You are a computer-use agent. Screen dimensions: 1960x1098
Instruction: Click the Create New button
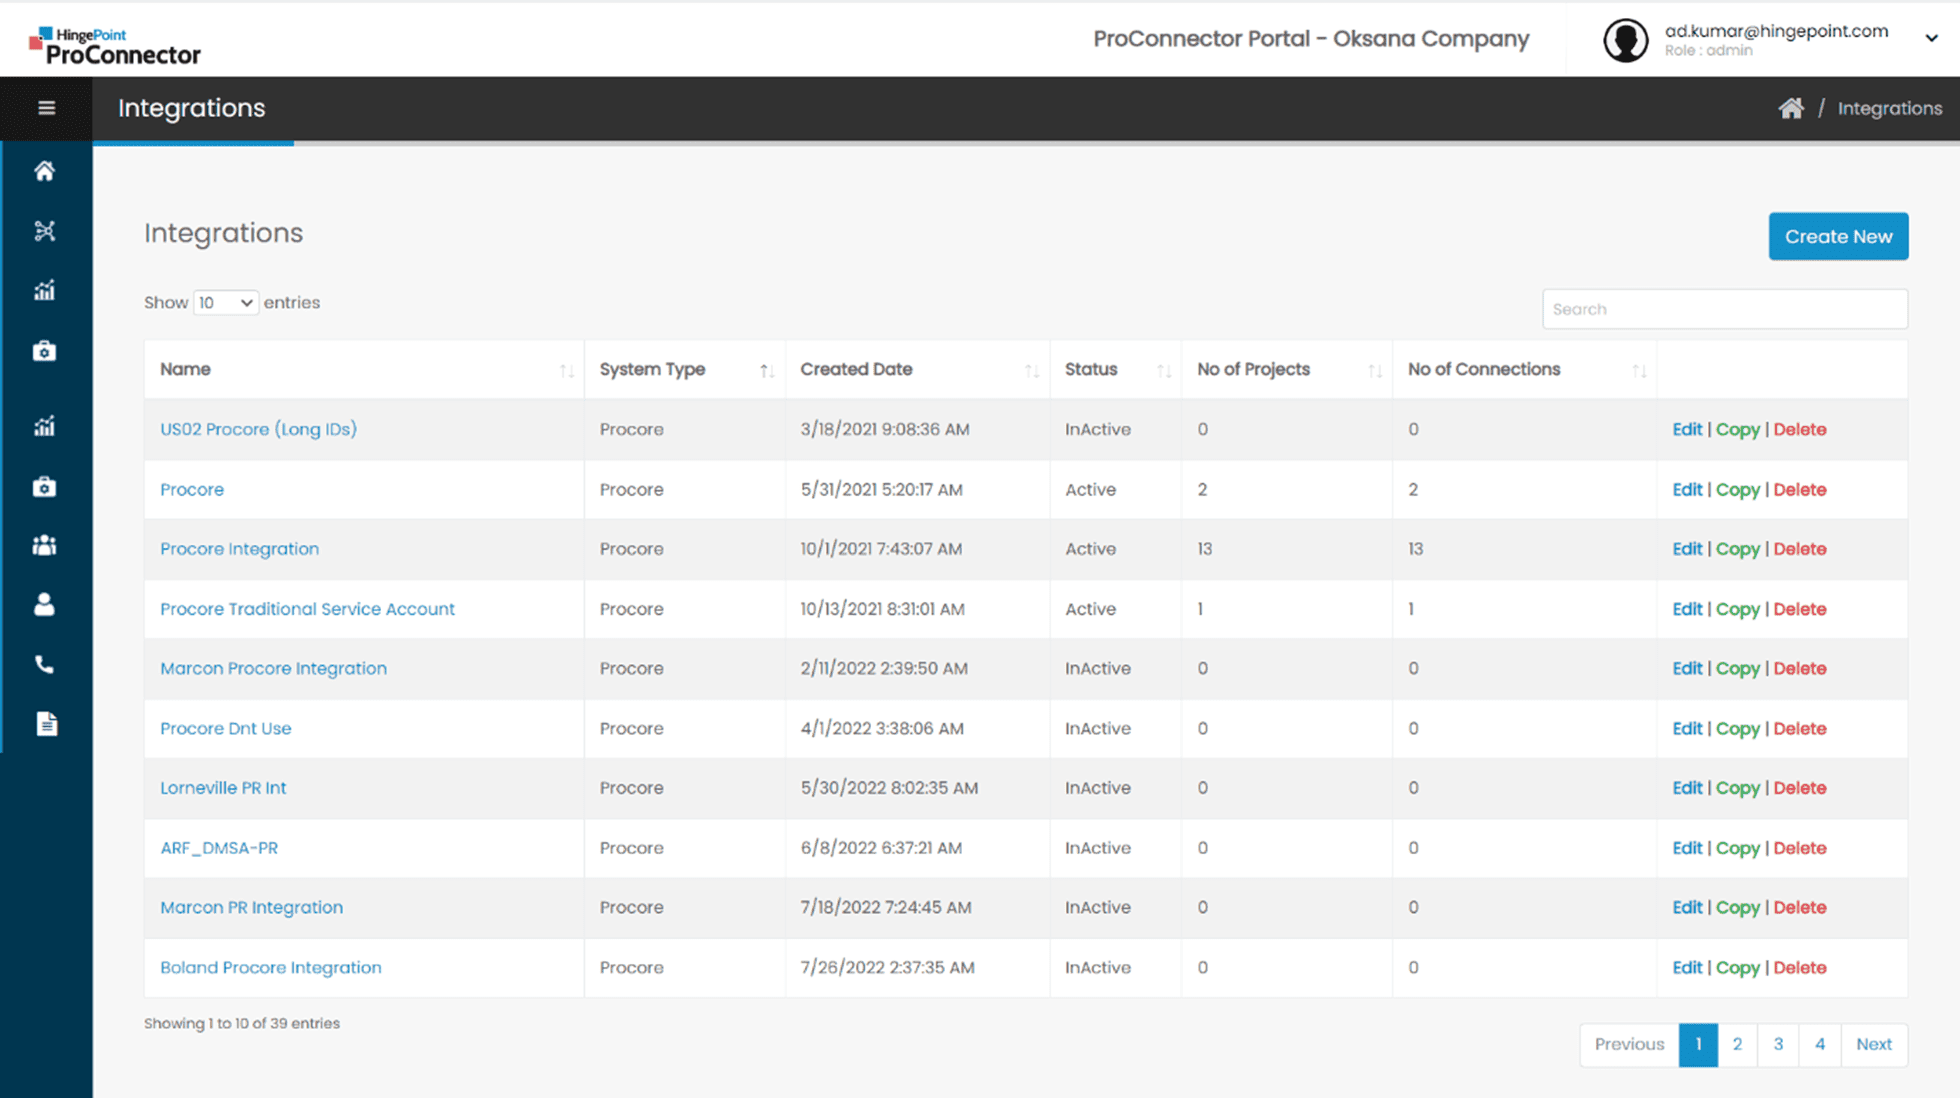coord(1838,236)
